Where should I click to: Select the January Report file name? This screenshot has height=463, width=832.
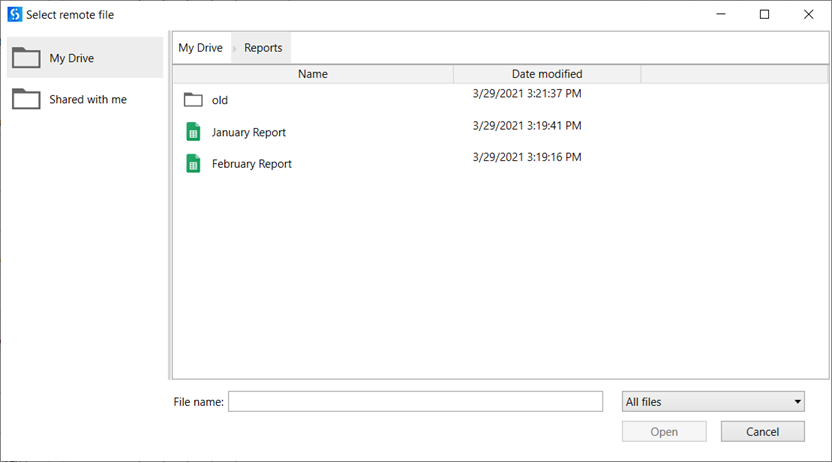(x=248, y=133)
